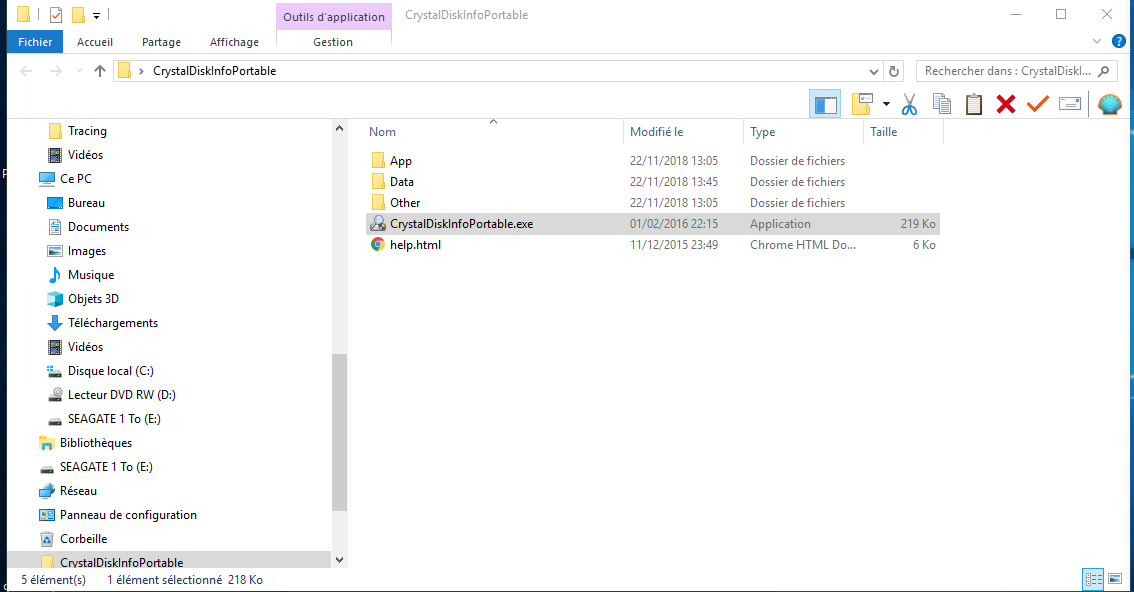This screenshot has height=592, width=1134.
Task: Click the Chrome icon beside help.html
Action: click(378, 244)
